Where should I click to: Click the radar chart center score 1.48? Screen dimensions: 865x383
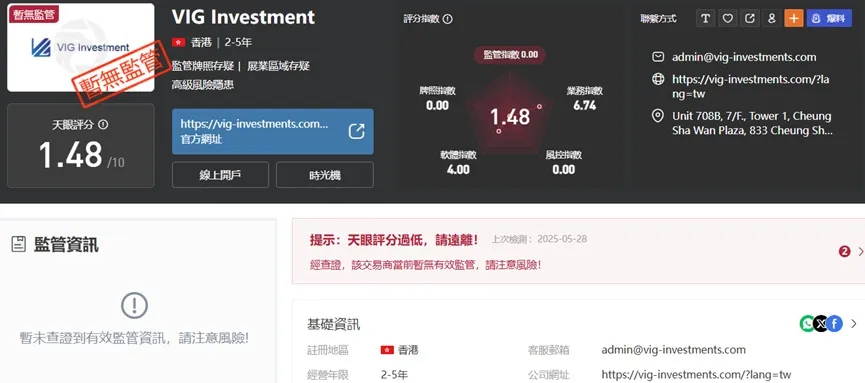pos(510,116)
